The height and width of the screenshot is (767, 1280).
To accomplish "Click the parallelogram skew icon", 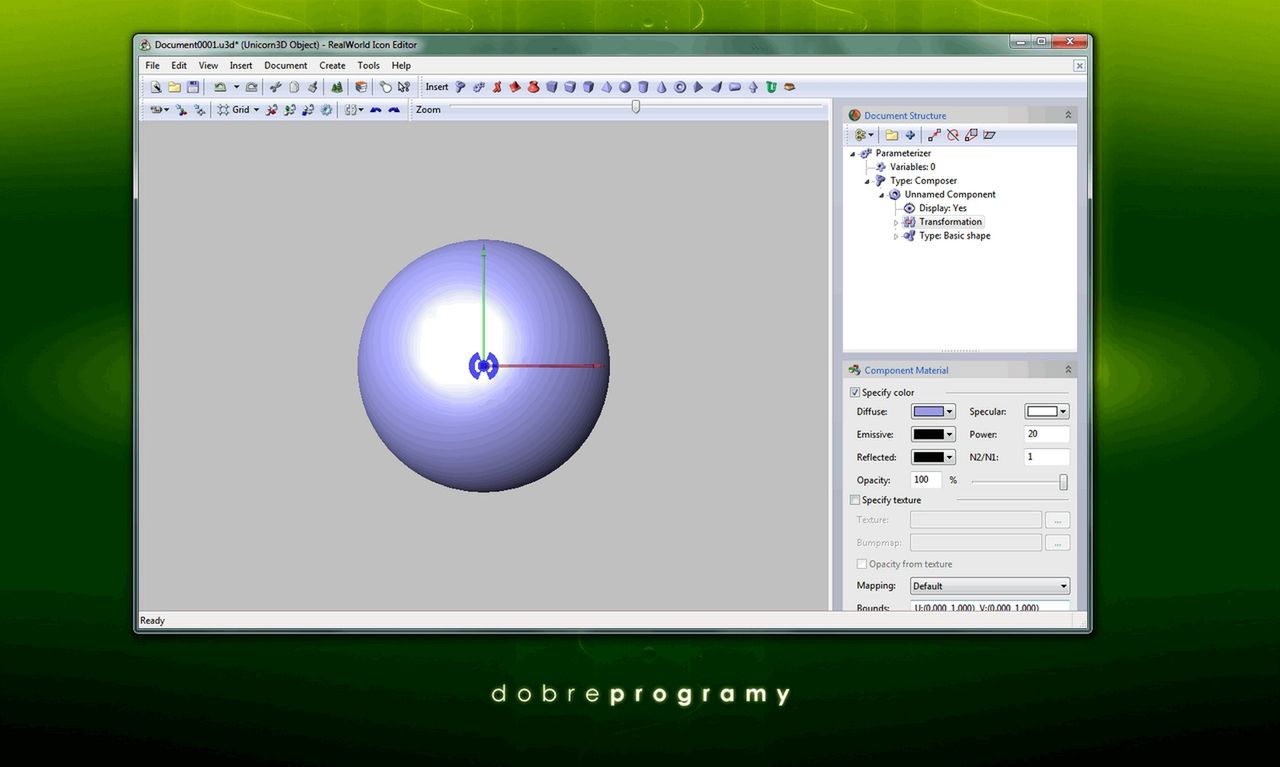I will click(990, 135).
